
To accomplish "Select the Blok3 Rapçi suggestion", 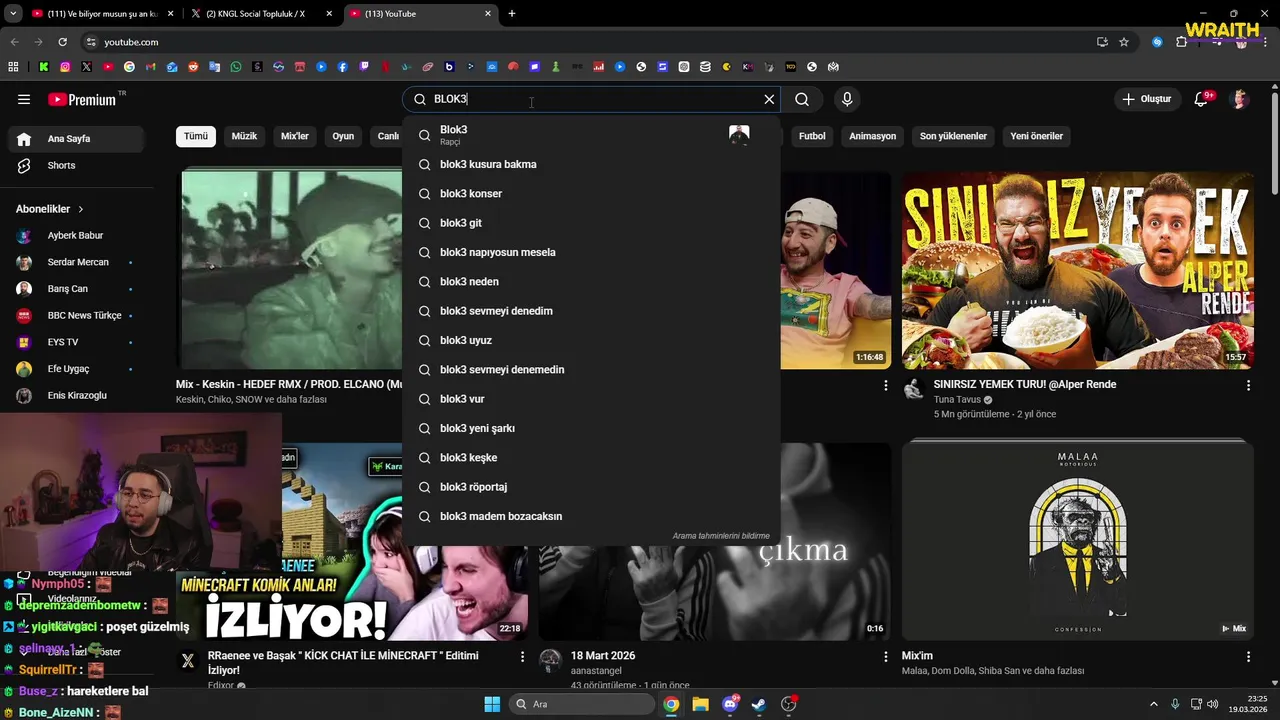I will (x=591, y=135).
